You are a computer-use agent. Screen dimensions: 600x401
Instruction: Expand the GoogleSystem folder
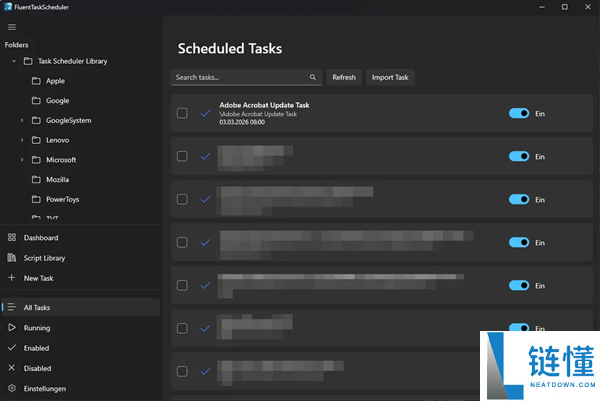pyautogui.click(x=22, y=120)
